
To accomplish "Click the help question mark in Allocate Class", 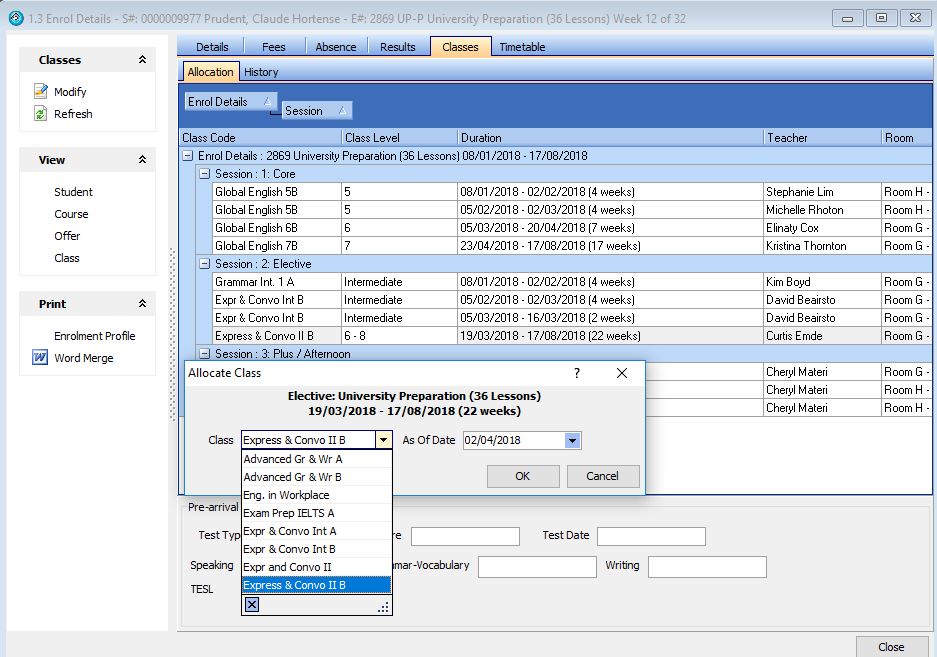I will click(576, 373).
